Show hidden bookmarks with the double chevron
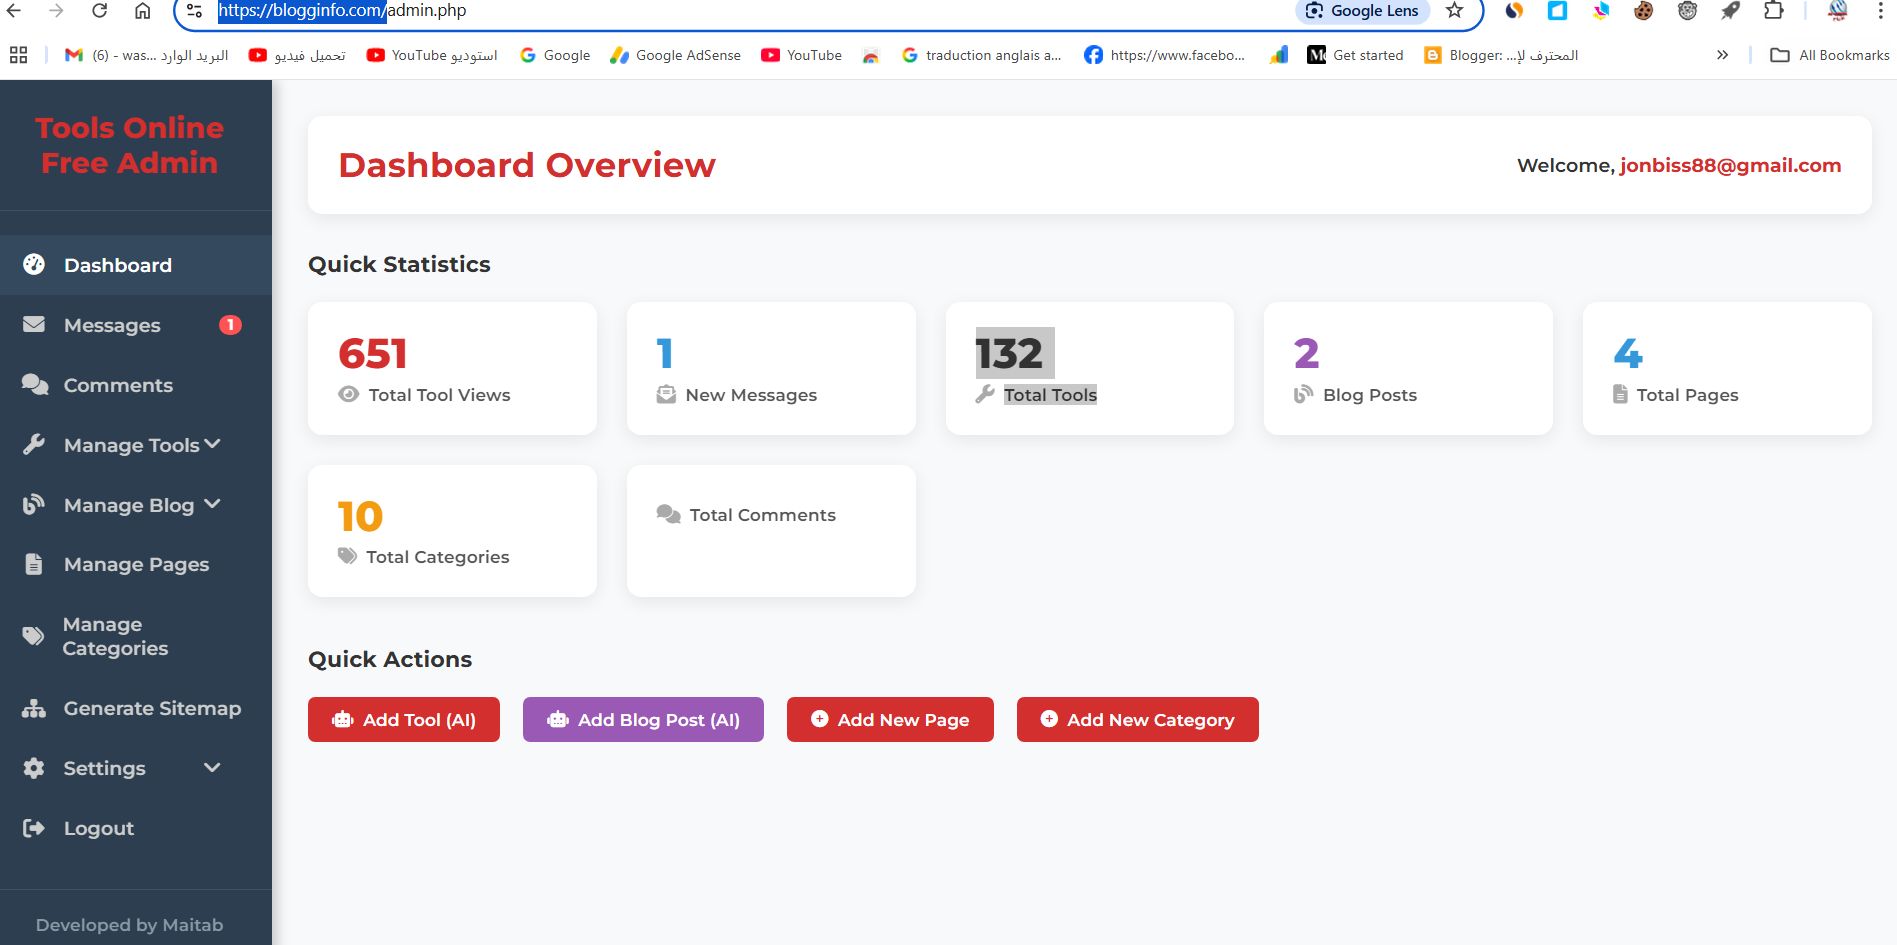The image size is (1897, 945). click(x=1722, y=55)
